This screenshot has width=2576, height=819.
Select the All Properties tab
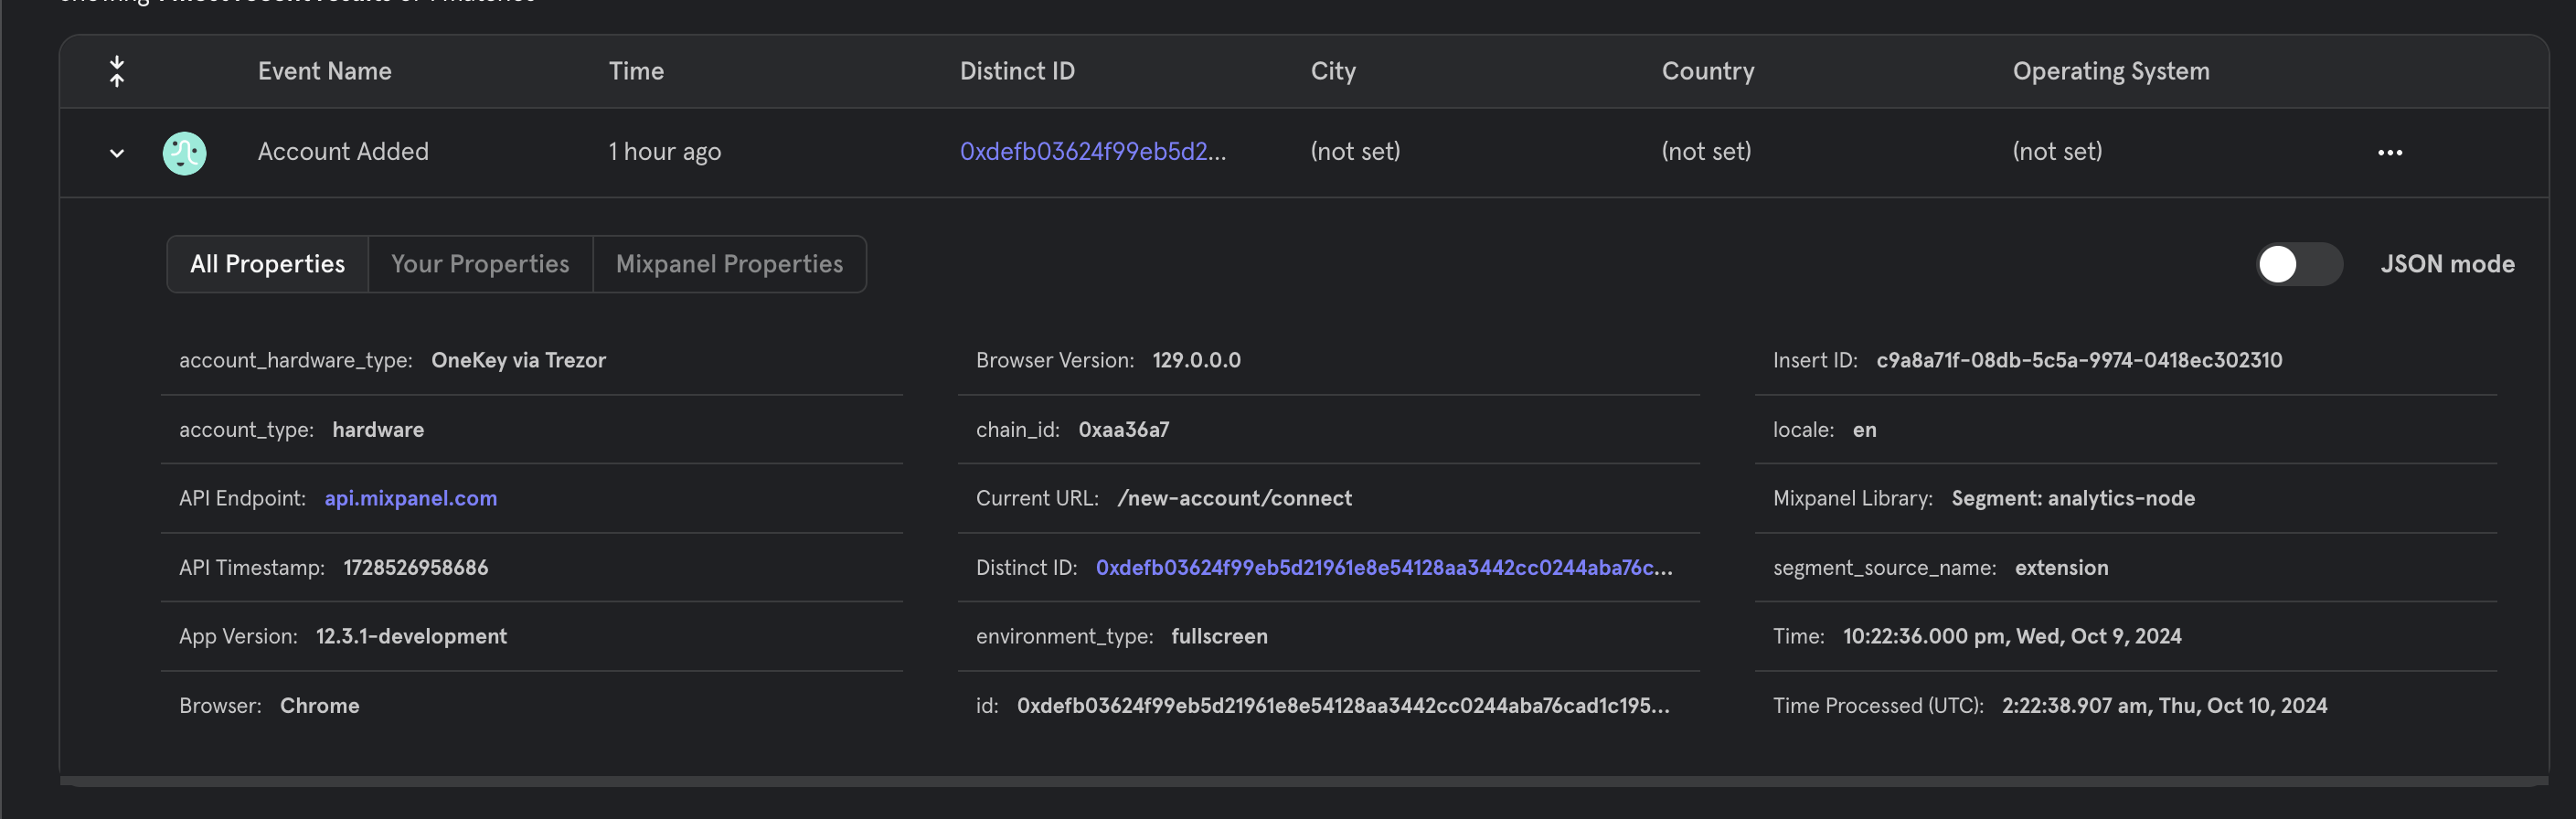coord(267,264)
